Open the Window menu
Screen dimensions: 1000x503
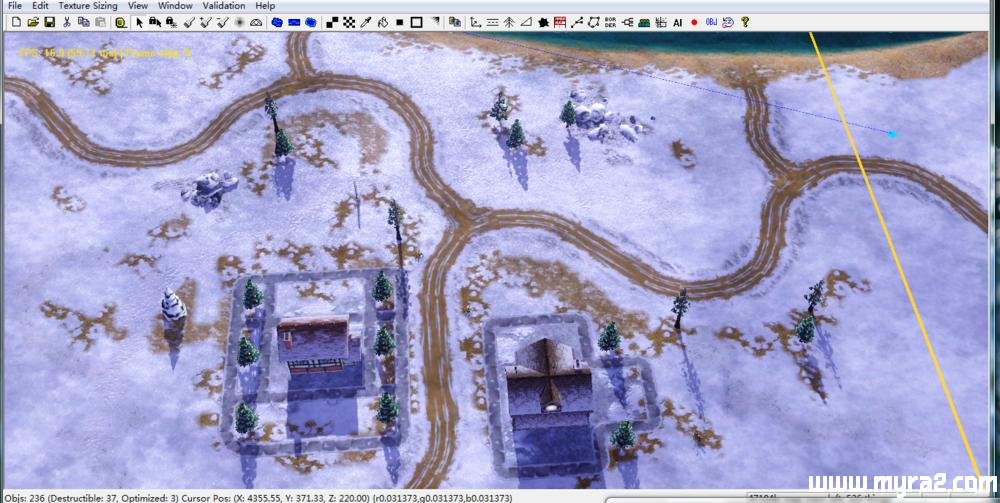(x=175, y=6)
